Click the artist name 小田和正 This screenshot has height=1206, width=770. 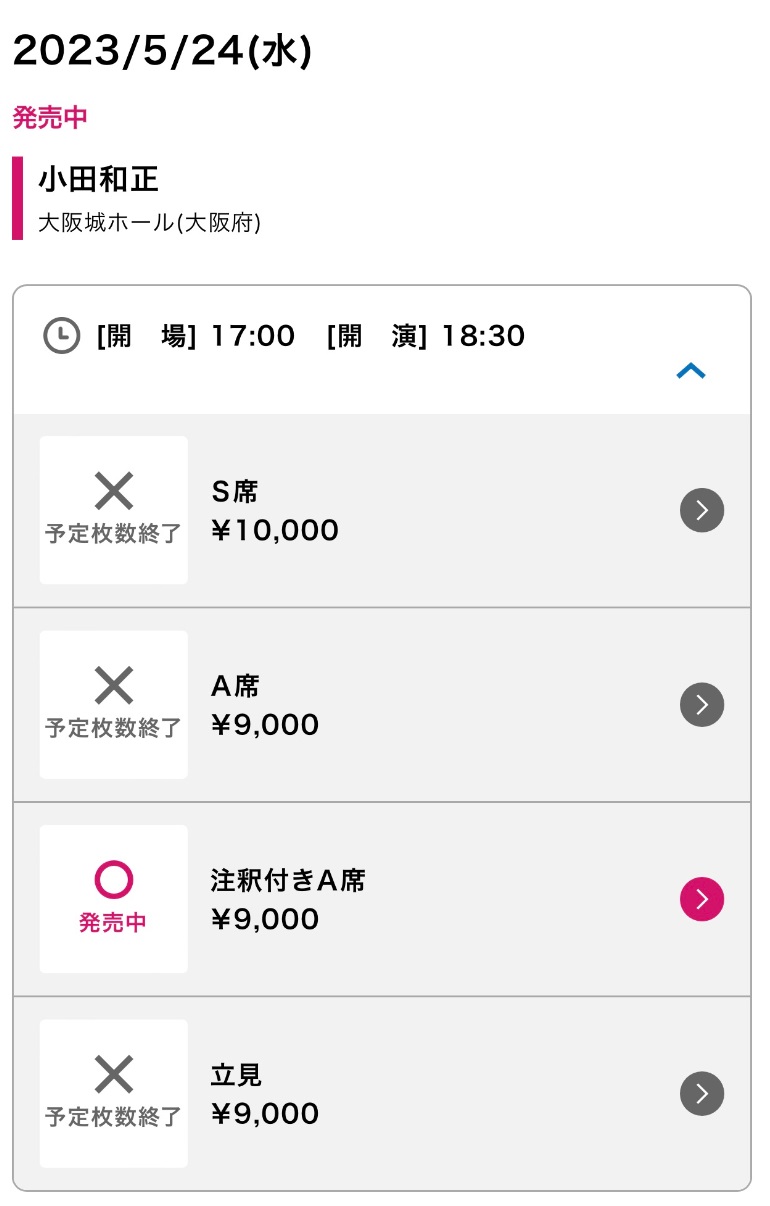click(98, 179)
